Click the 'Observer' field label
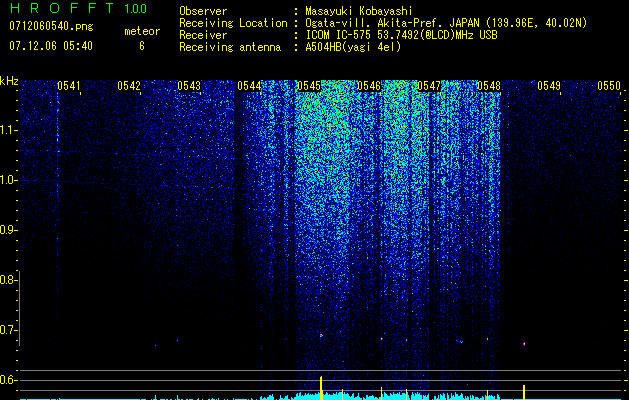 pyautogui.click(x=203, y=11)
